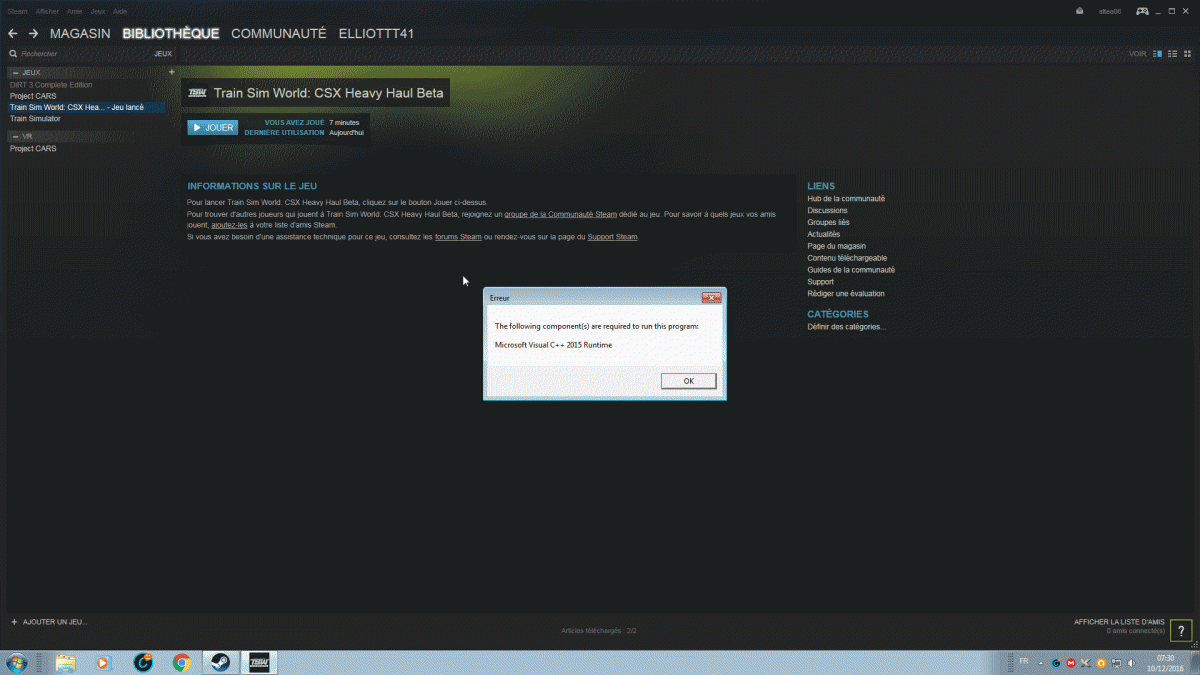Click OK in the Erreur dialog
This screenshot has height=675, width=1200.
(x=689, y=381)
